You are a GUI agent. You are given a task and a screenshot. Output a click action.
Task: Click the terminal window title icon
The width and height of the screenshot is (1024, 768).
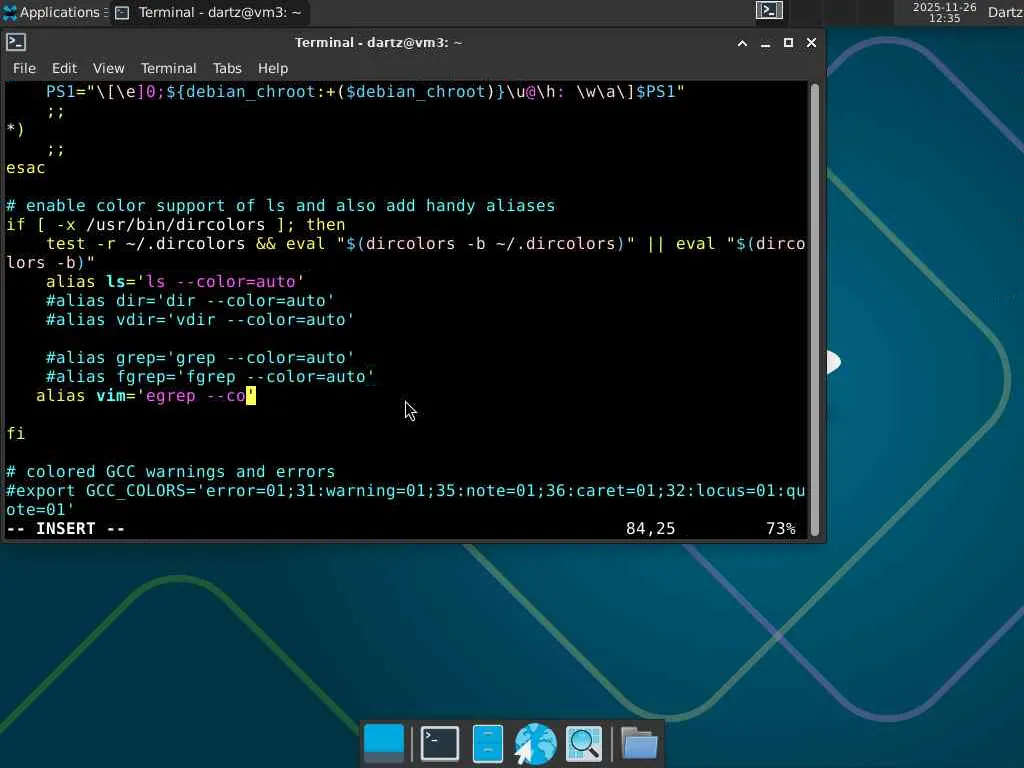point(16,42)
